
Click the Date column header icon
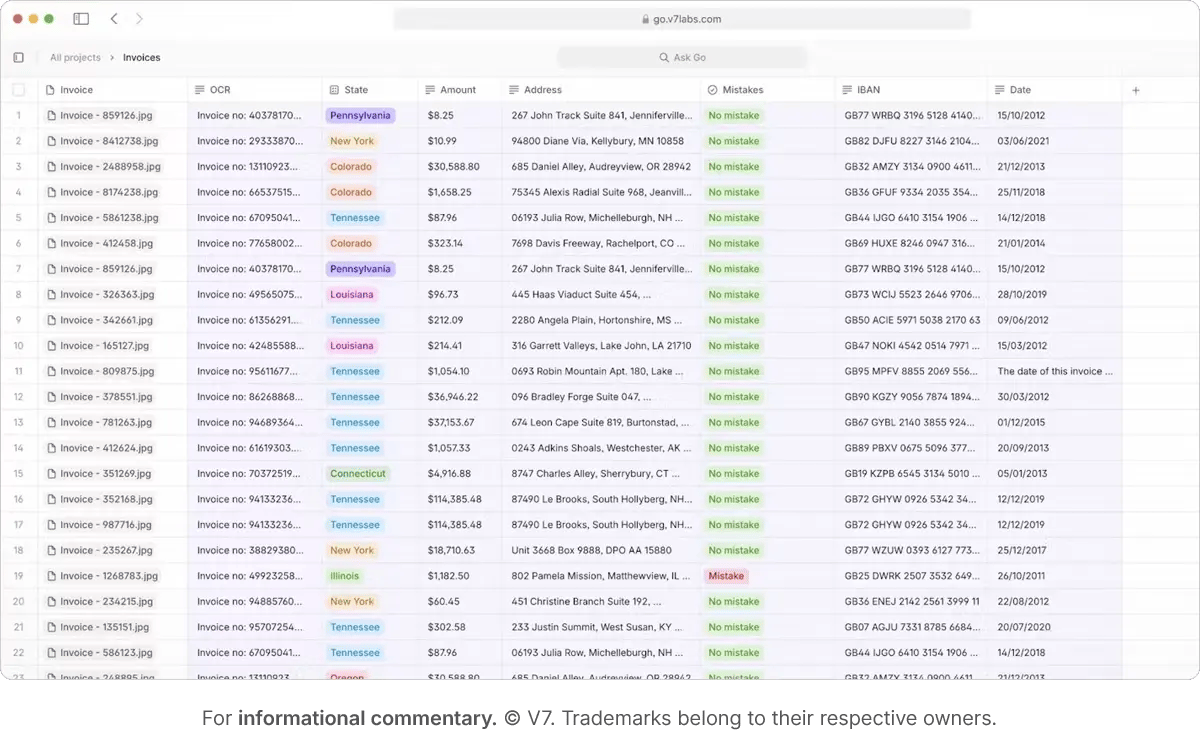click(999, 90)
